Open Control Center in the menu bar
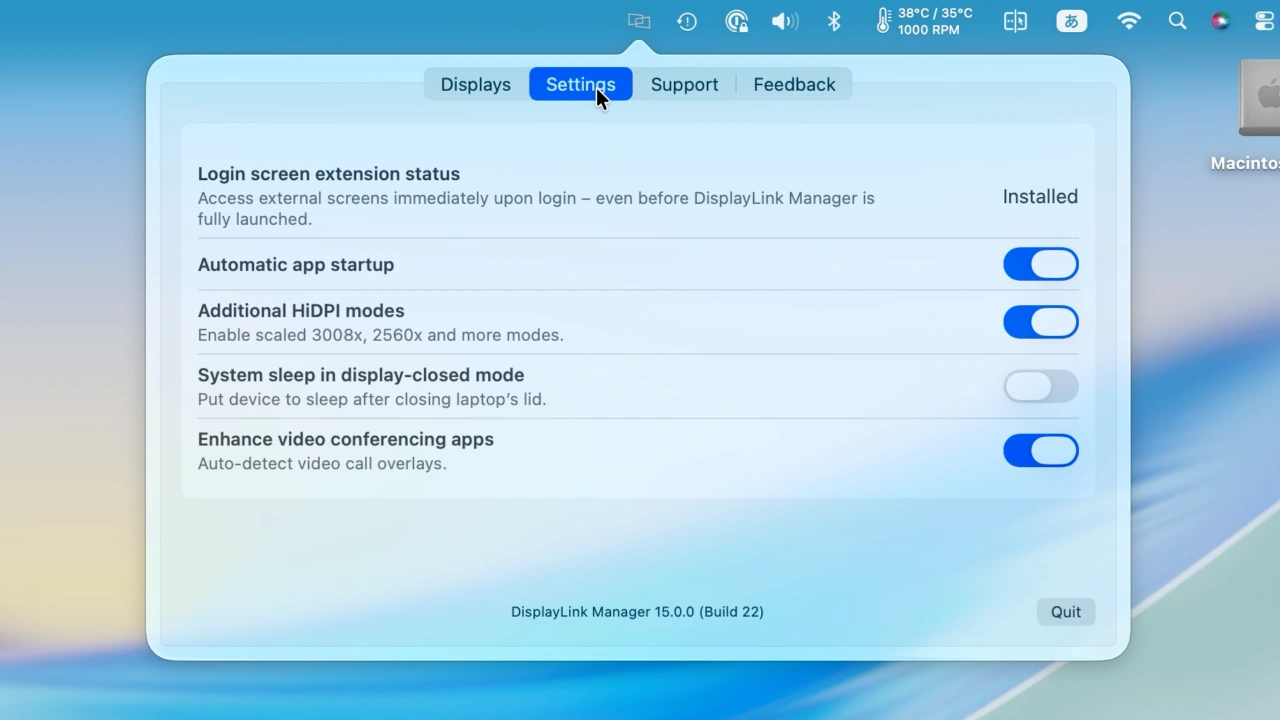 (1264, 21)
